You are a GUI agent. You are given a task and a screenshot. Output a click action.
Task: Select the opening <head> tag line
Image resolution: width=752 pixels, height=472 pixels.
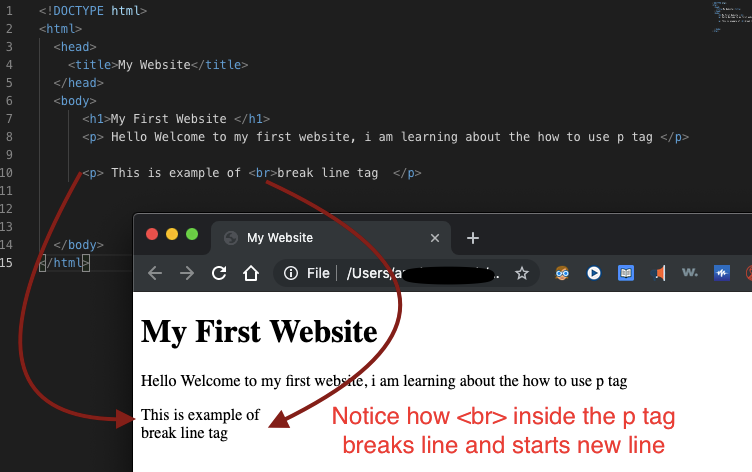coord(75,47)
